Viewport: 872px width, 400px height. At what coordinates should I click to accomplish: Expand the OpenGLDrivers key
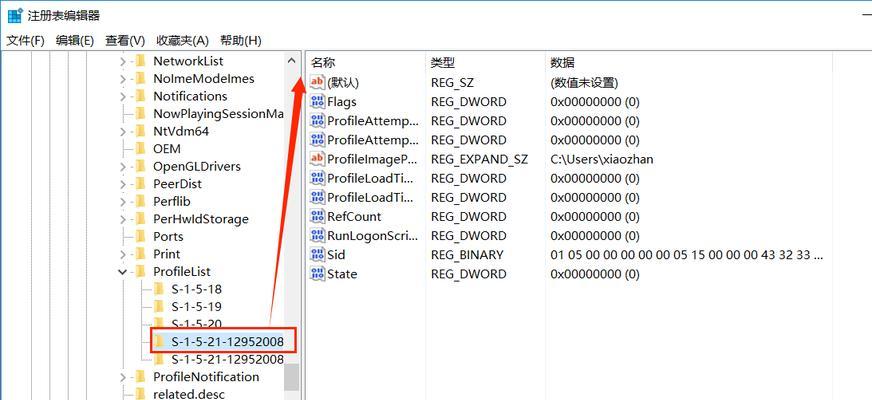[x=123, y=166]
